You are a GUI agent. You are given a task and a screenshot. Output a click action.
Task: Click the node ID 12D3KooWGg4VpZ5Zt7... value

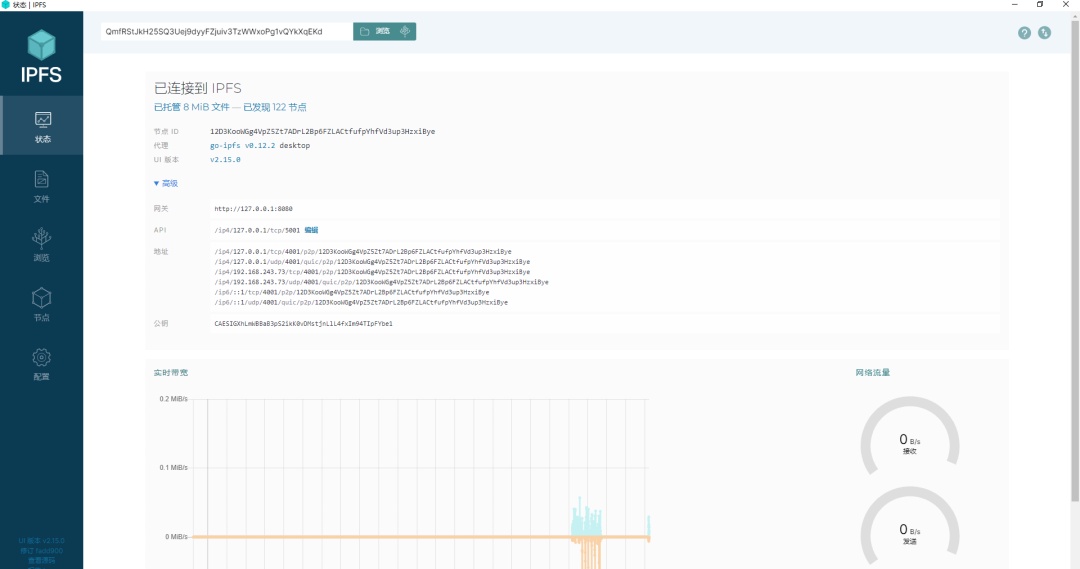point(322,131)
